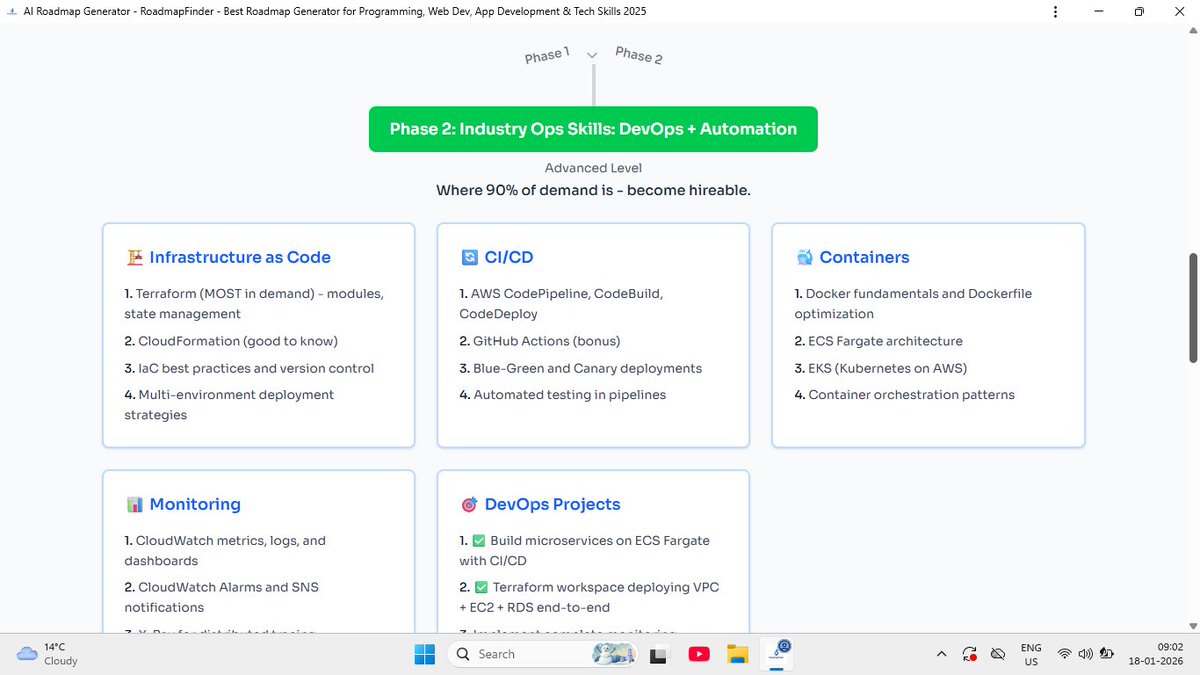
Task: Click "Where 90% of demand is" tagline
Action: coord(593,189)
